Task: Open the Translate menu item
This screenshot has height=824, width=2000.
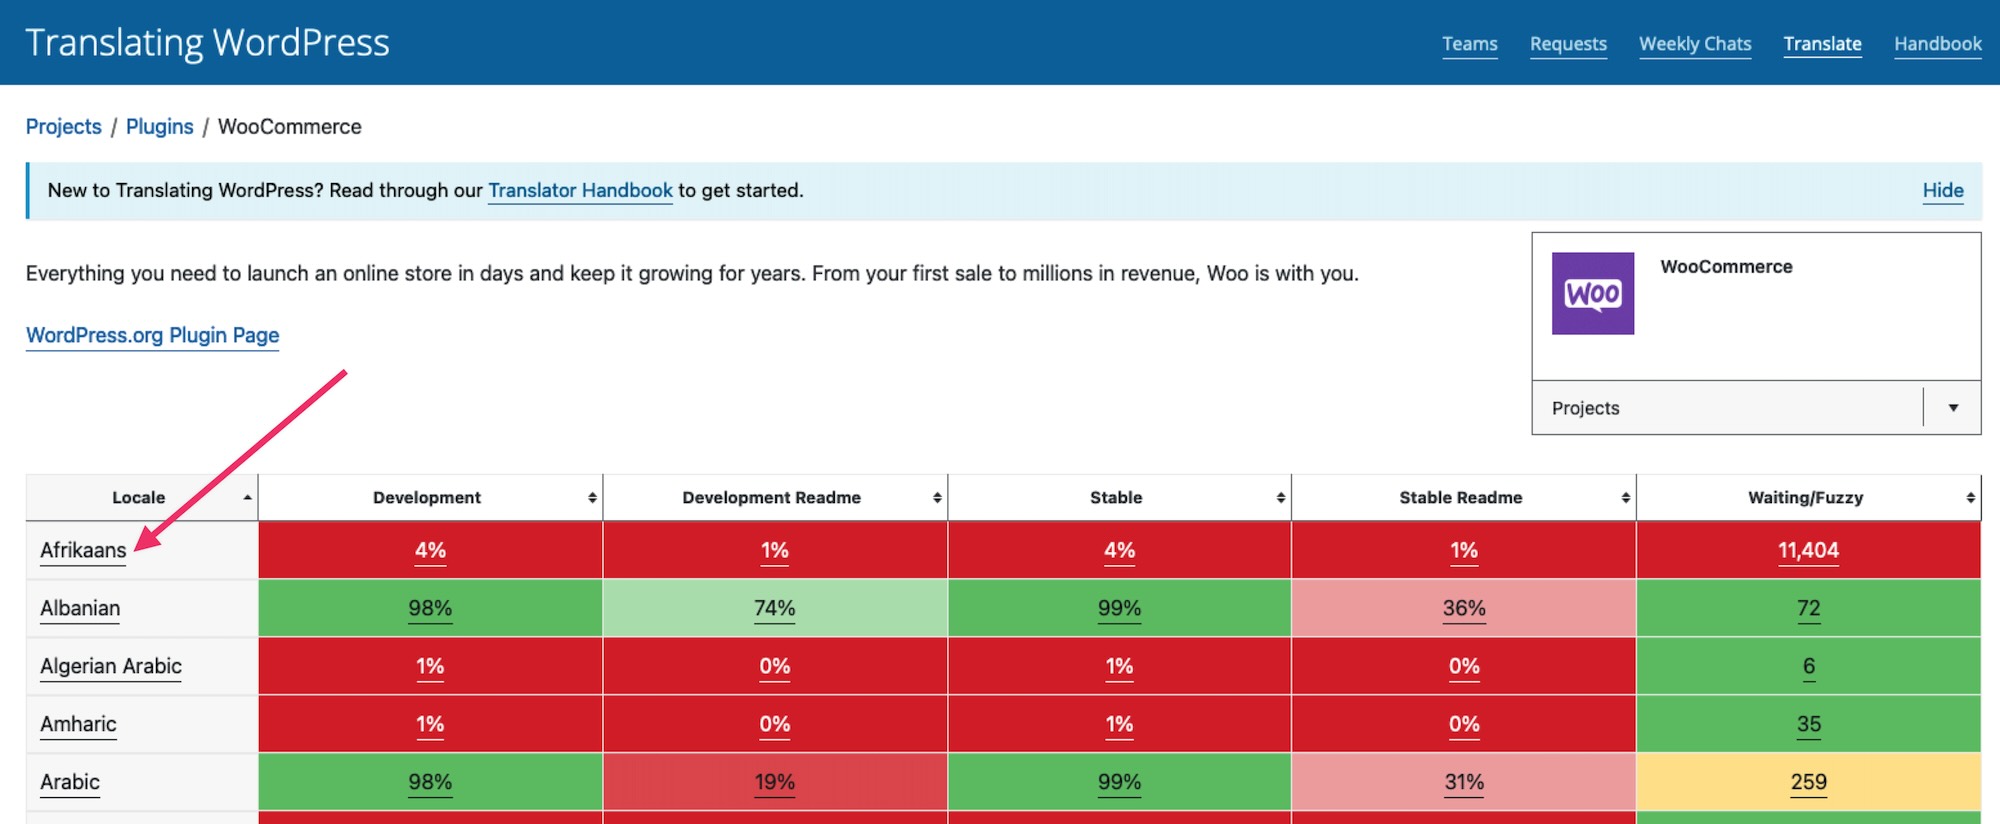Action: [1822, 44]
